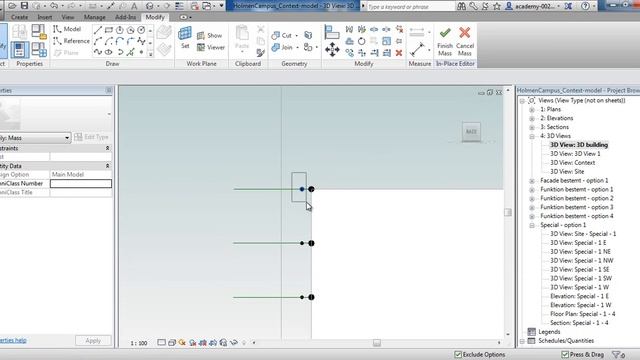Expand Funktion bestemt - option 3 node
Image resolution: width=640 pixels, height=360 pixels.
click(x=532, y=208)
